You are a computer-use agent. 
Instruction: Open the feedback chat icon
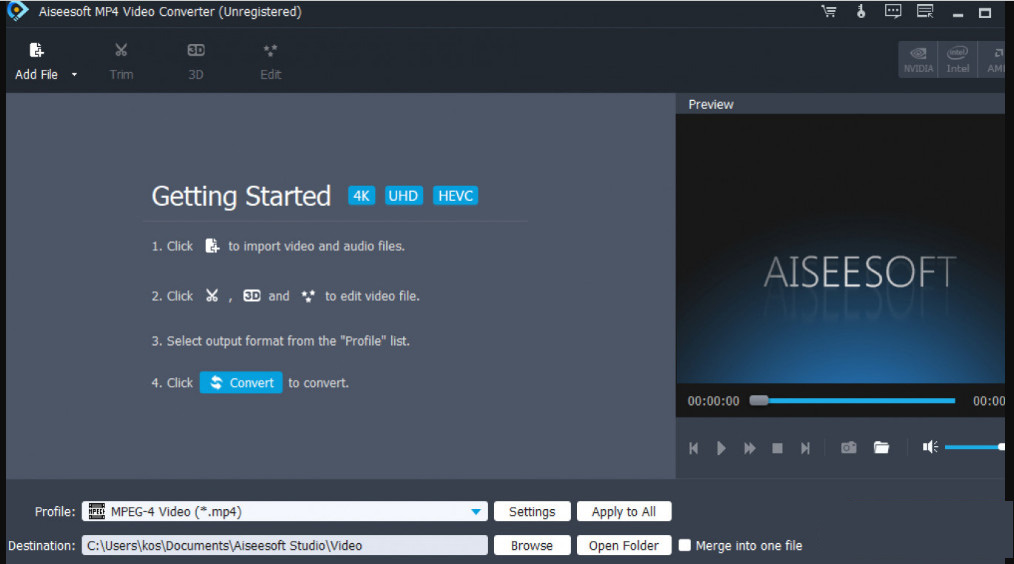coord(893,11)
